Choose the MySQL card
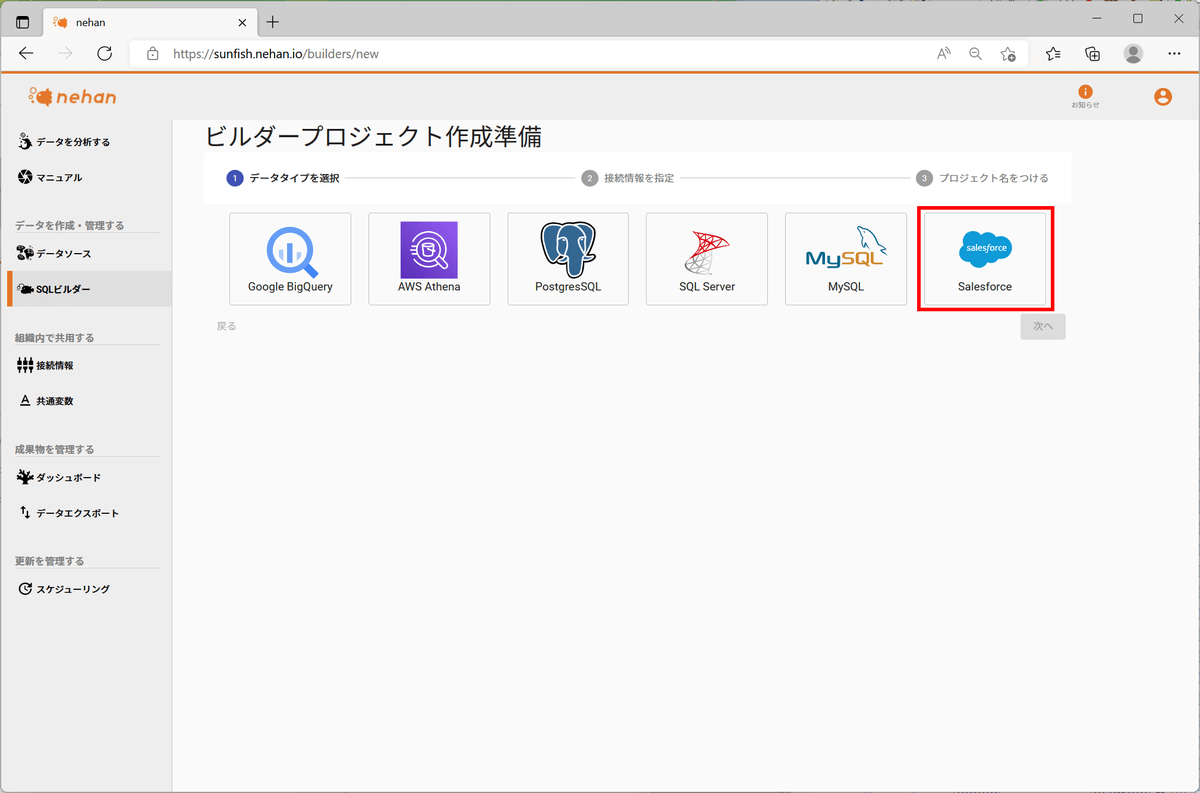Screen dimensions: 1200x793 [x=846, y=259]
